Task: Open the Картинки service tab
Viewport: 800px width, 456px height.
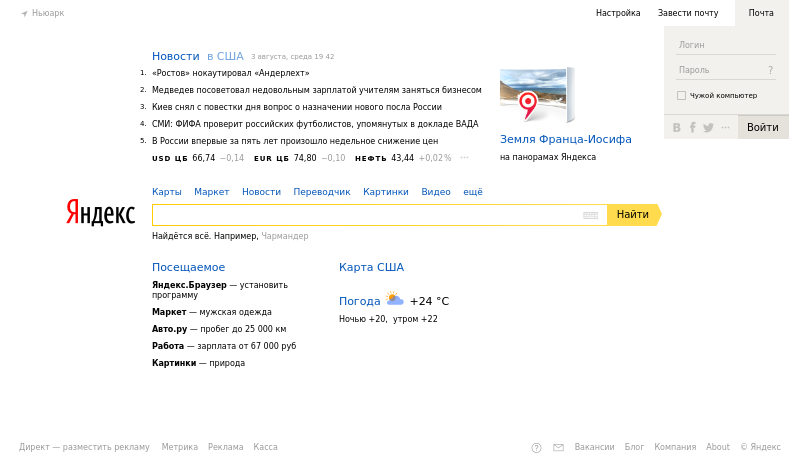Action: pyautogui.click(x=386, y=192)
